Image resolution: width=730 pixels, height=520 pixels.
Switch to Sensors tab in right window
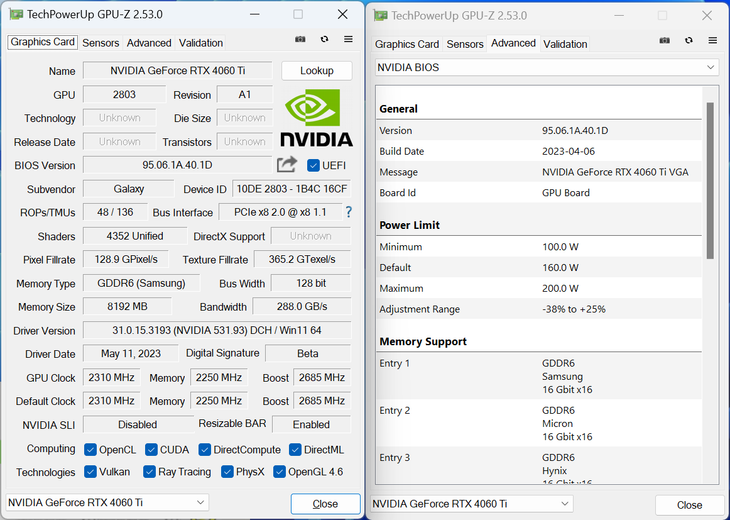[x=465, y=44]
